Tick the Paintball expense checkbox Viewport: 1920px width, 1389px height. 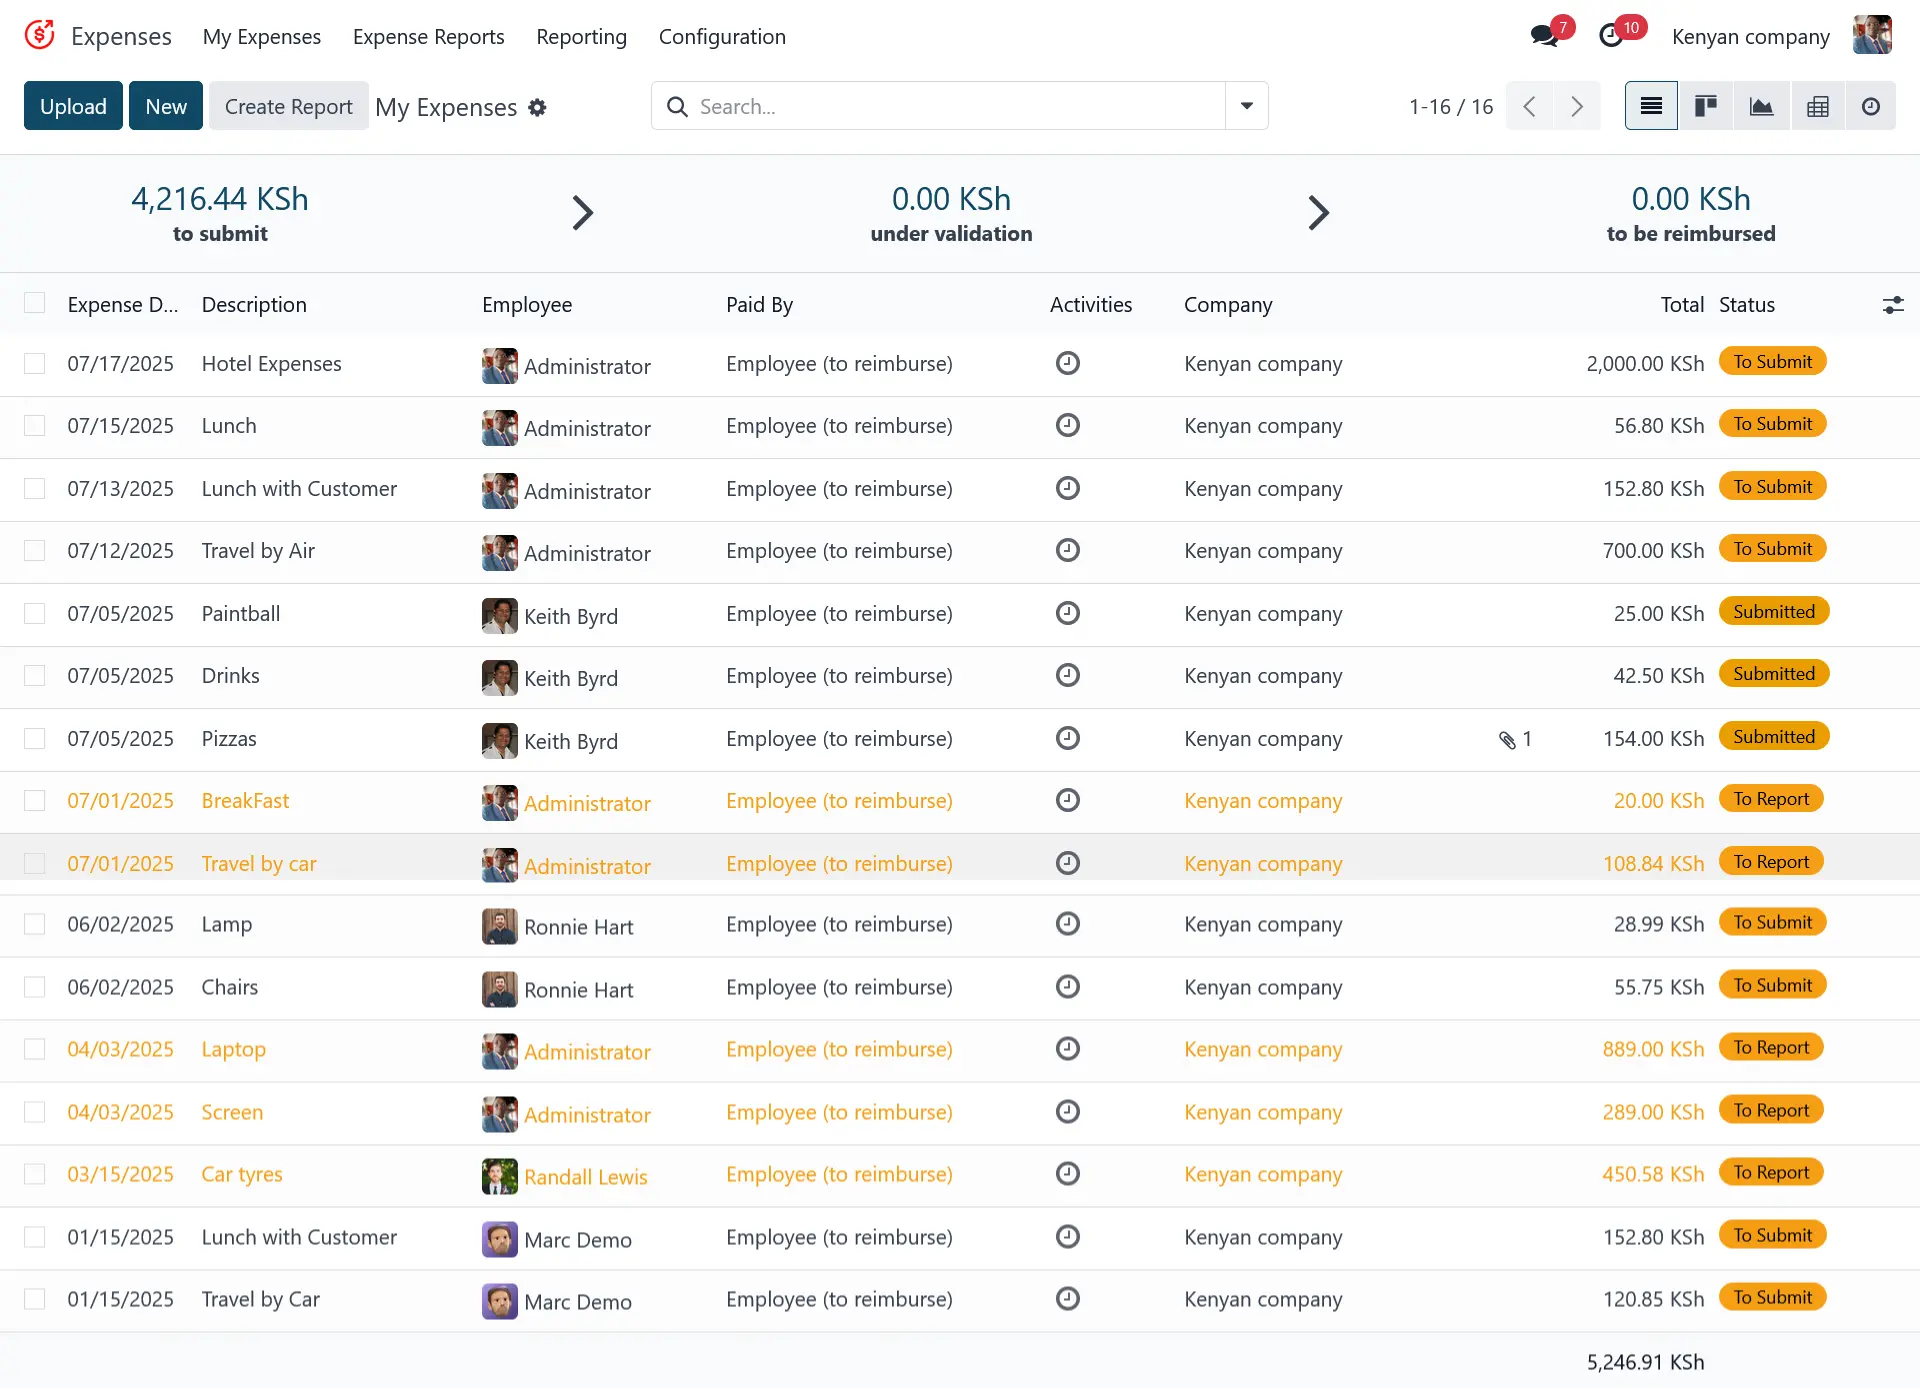coord(35,613)
